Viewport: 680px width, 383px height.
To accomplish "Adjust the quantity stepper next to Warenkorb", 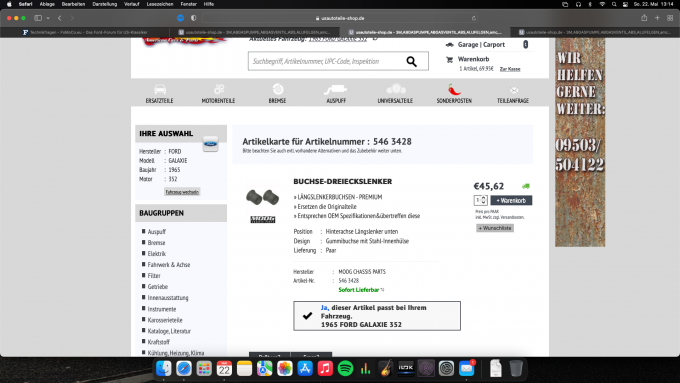I will [484, 200].
